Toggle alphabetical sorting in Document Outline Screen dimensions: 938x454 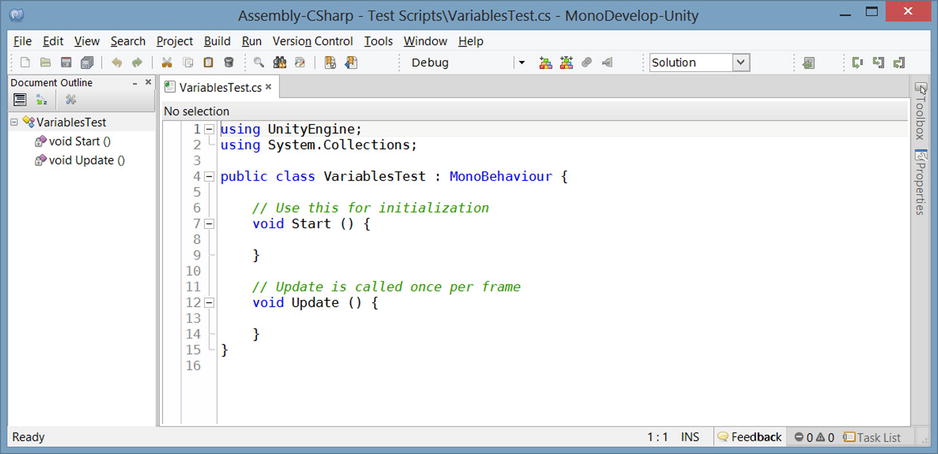coord(41,99)
